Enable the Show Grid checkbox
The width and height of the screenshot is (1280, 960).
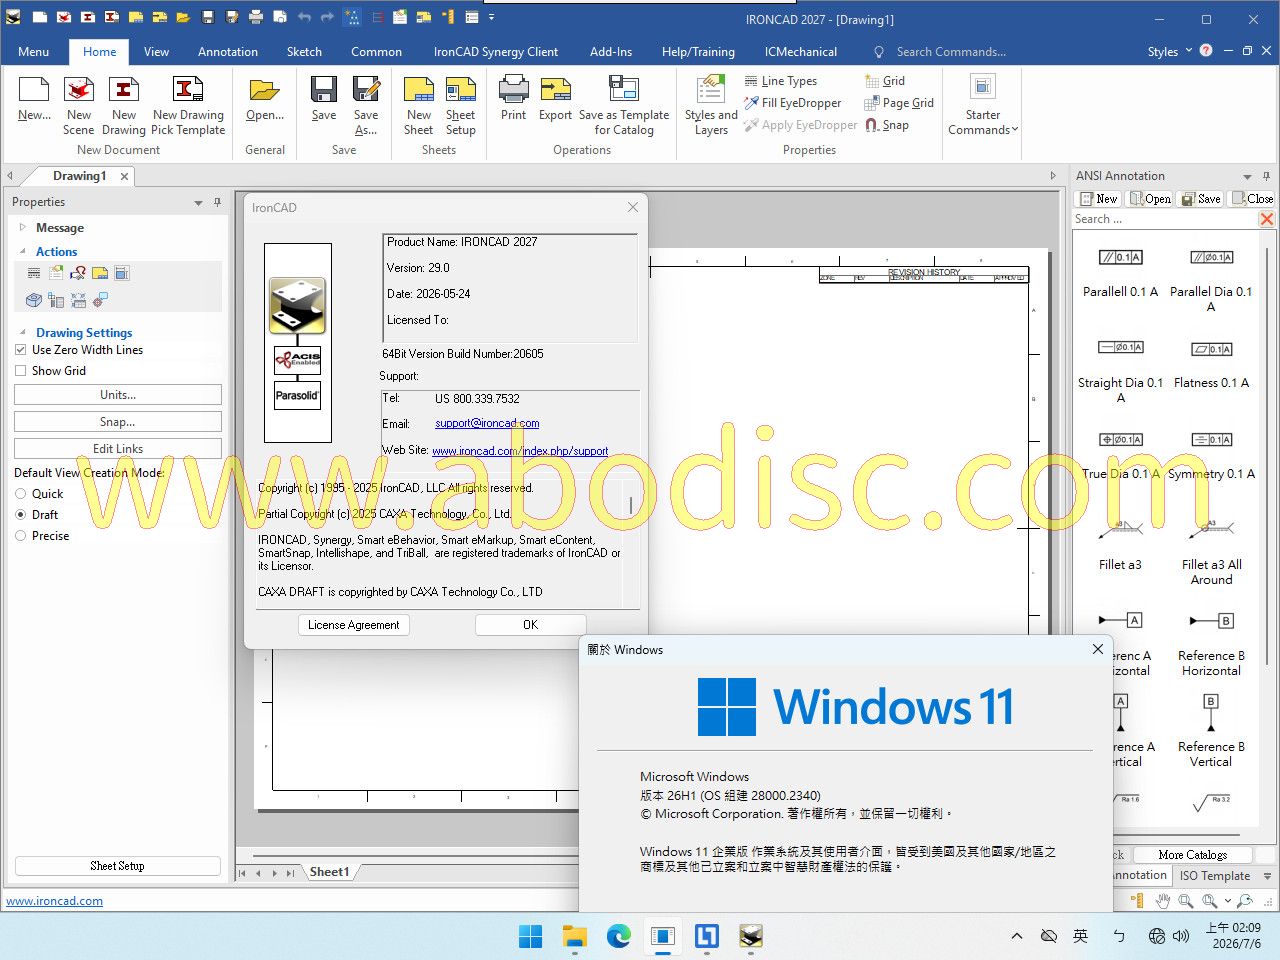[21, 371]
